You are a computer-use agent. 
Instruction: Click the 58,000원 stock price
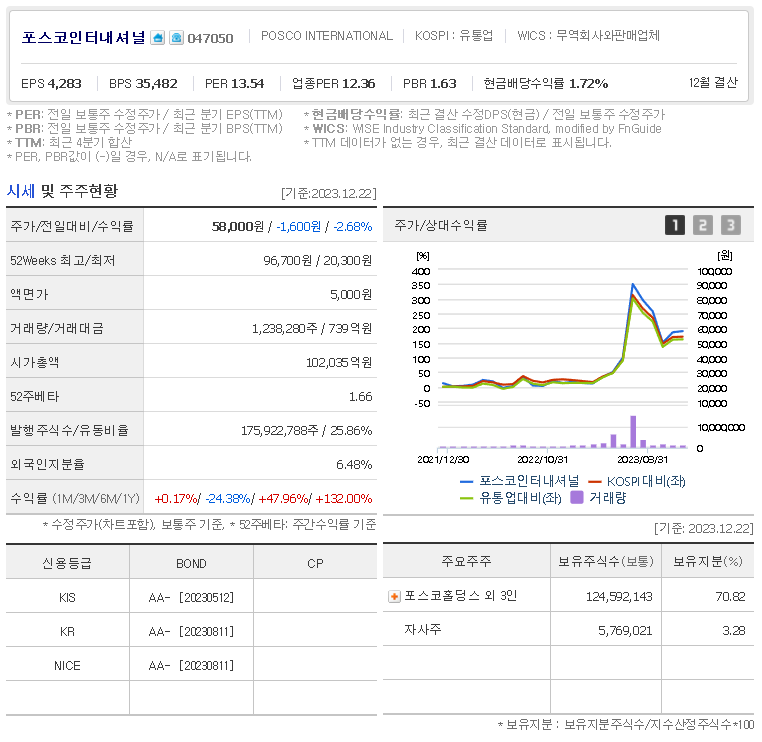click(x=238, y=226)
